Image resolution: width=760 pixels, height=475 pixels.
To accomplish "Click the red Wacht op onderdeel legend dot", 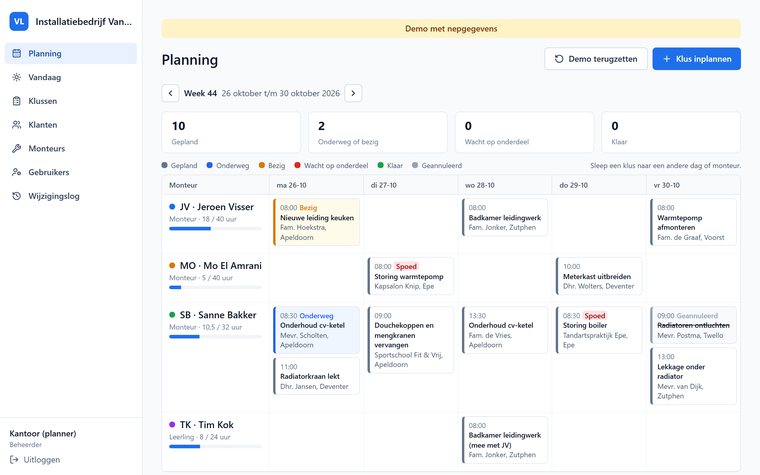I will pos(298,165).
